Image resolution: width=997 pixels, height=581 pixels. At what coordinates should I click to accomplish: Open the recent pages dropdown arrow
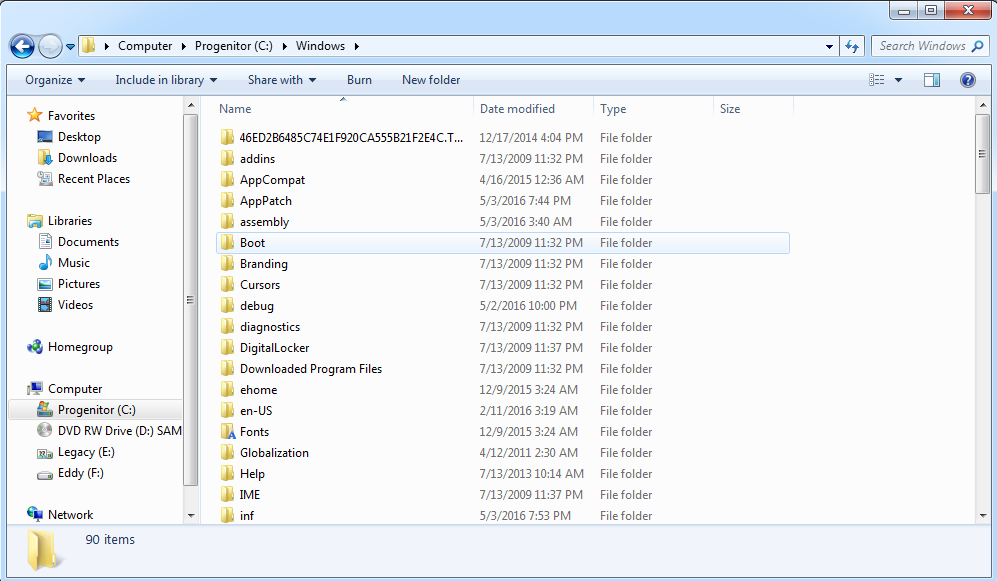pyautogui.click(x=70, y=46)
